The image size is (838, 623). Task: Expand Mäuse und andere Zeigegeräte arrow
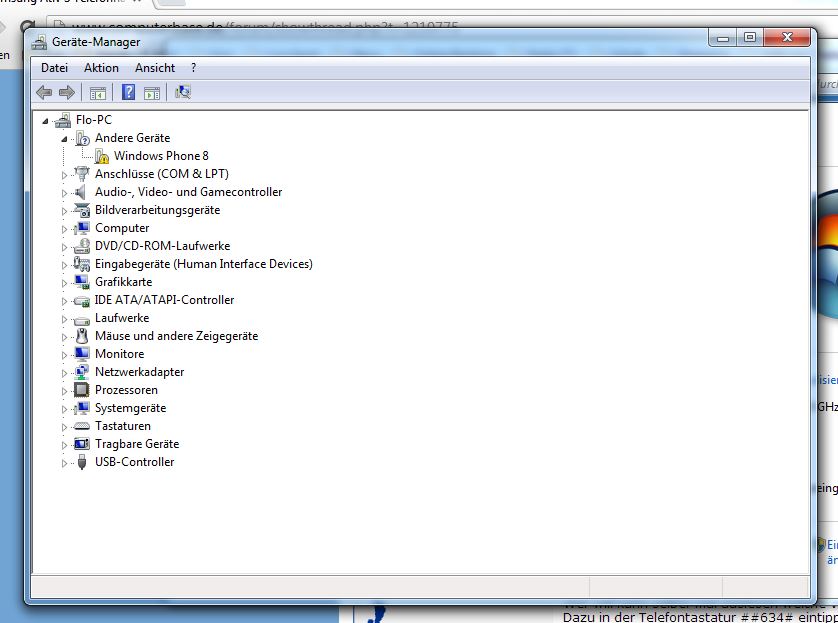tap(64, 337)
